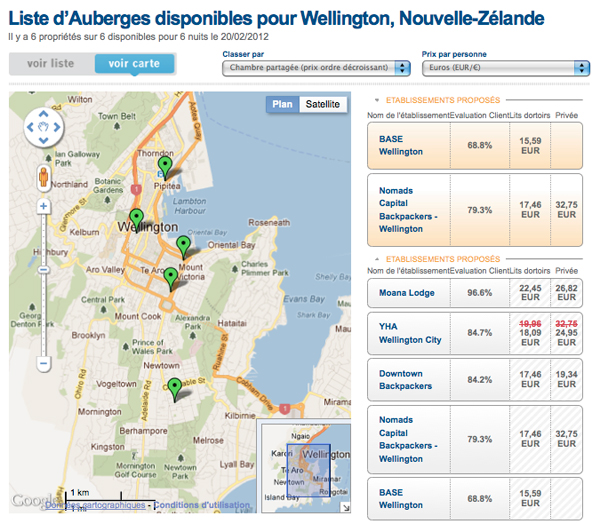Click the green marker near Oriental Bay
The height and width of the screenshot is (524, 600).
pyautogui.click(x=183, y=244)
